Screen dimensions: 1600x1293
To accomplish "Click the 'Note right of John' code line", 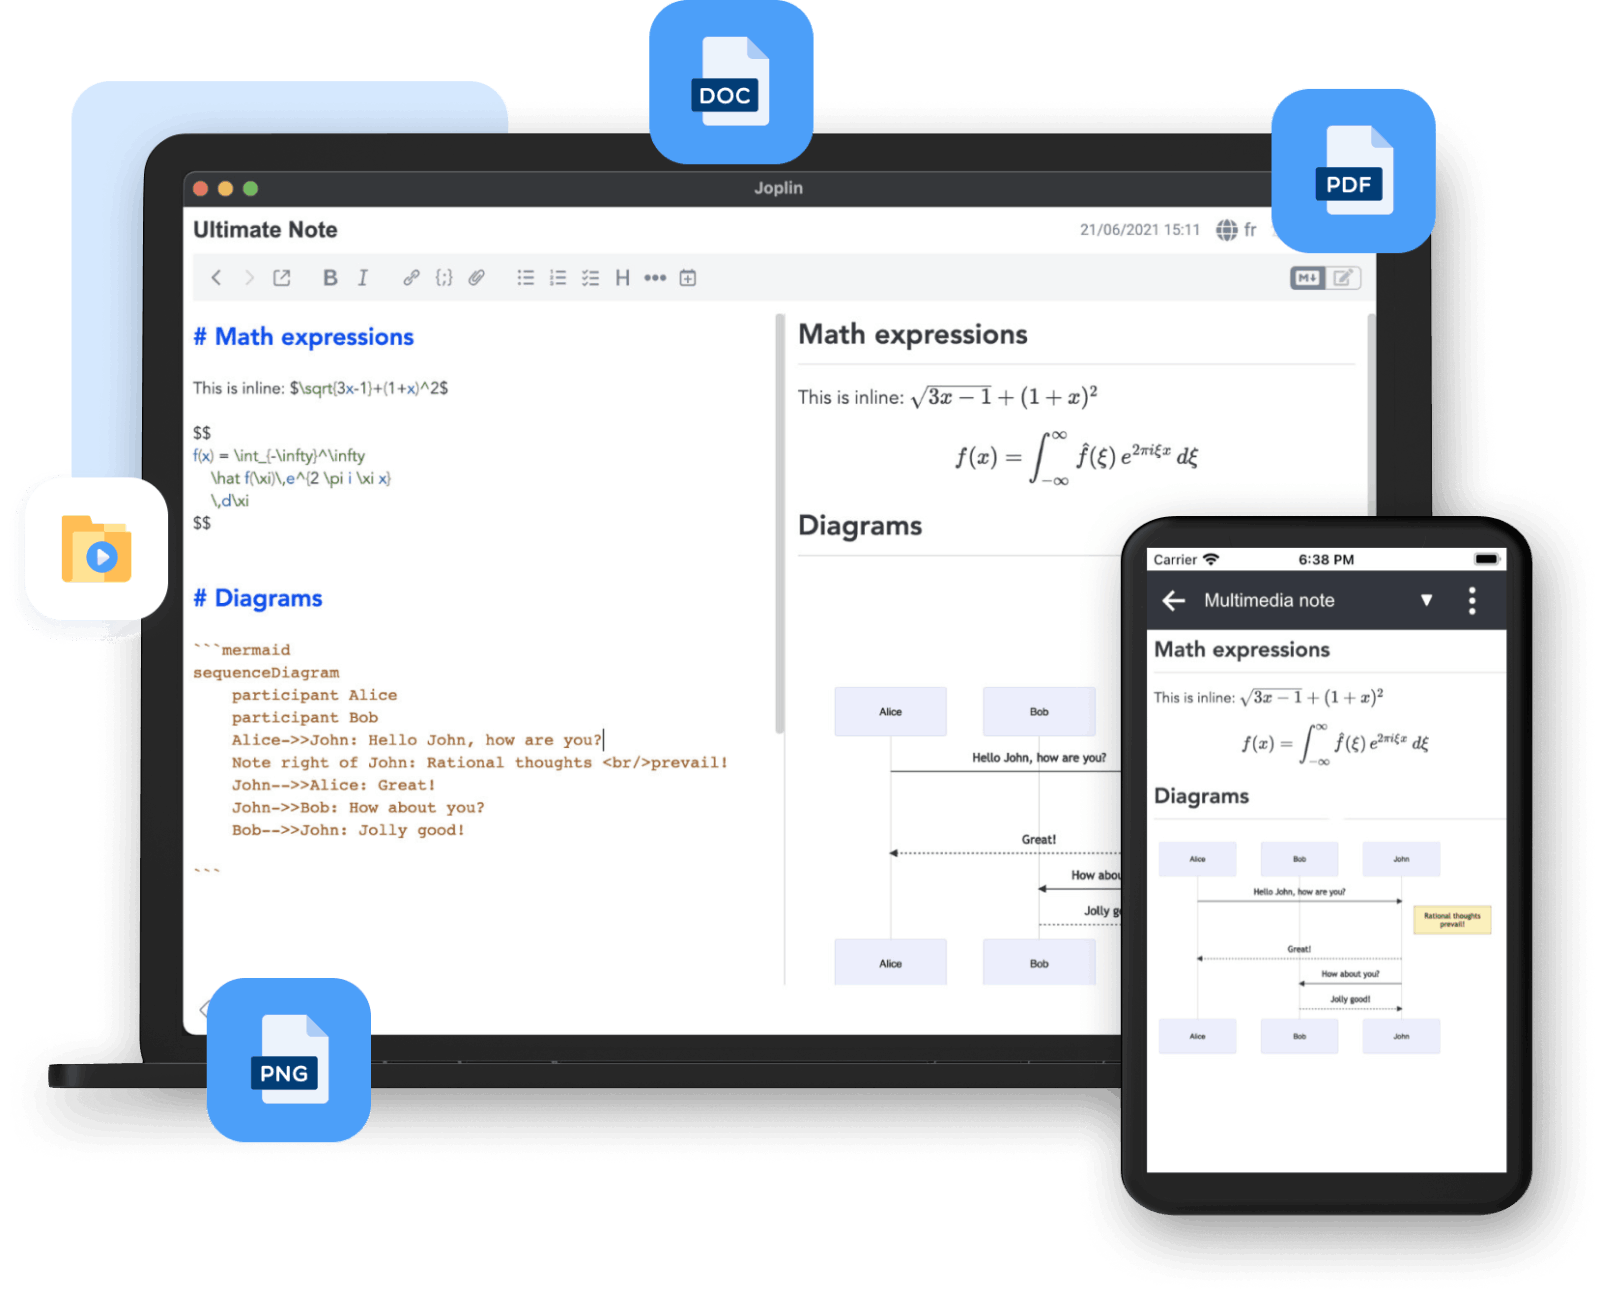I will pos(479,762).
